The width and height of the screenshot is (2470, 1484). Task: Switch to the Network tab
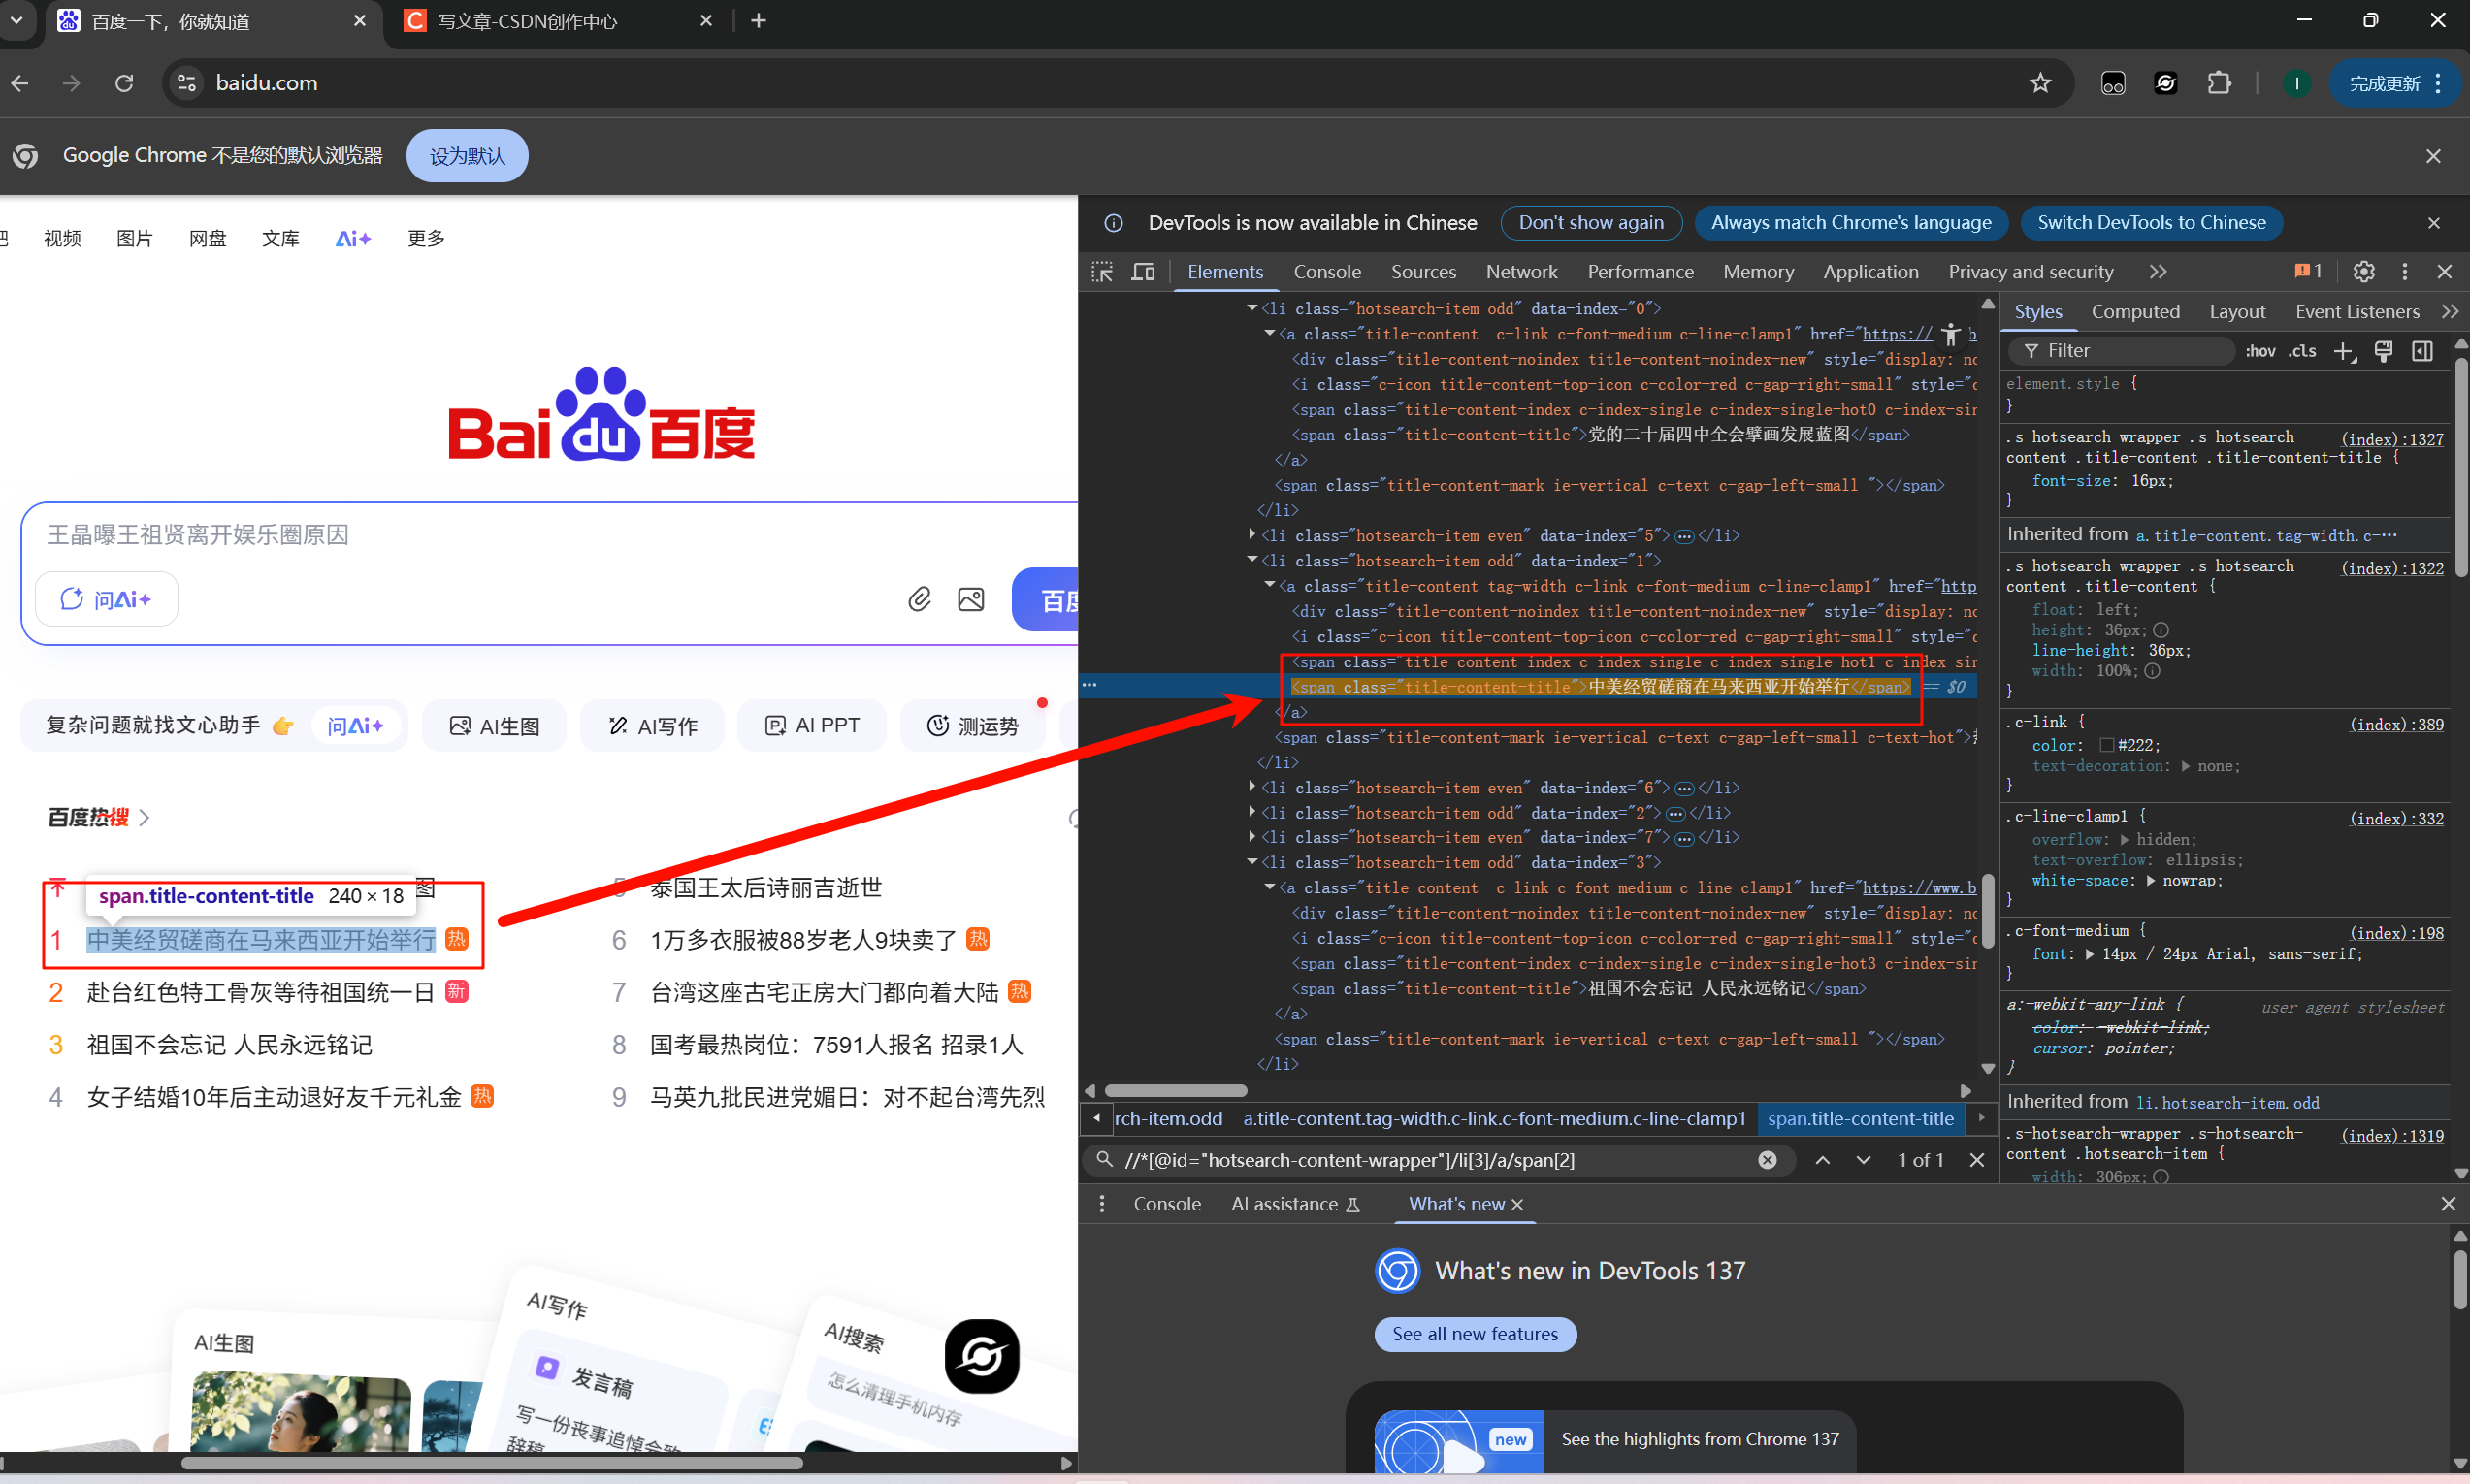[1521, 272]
